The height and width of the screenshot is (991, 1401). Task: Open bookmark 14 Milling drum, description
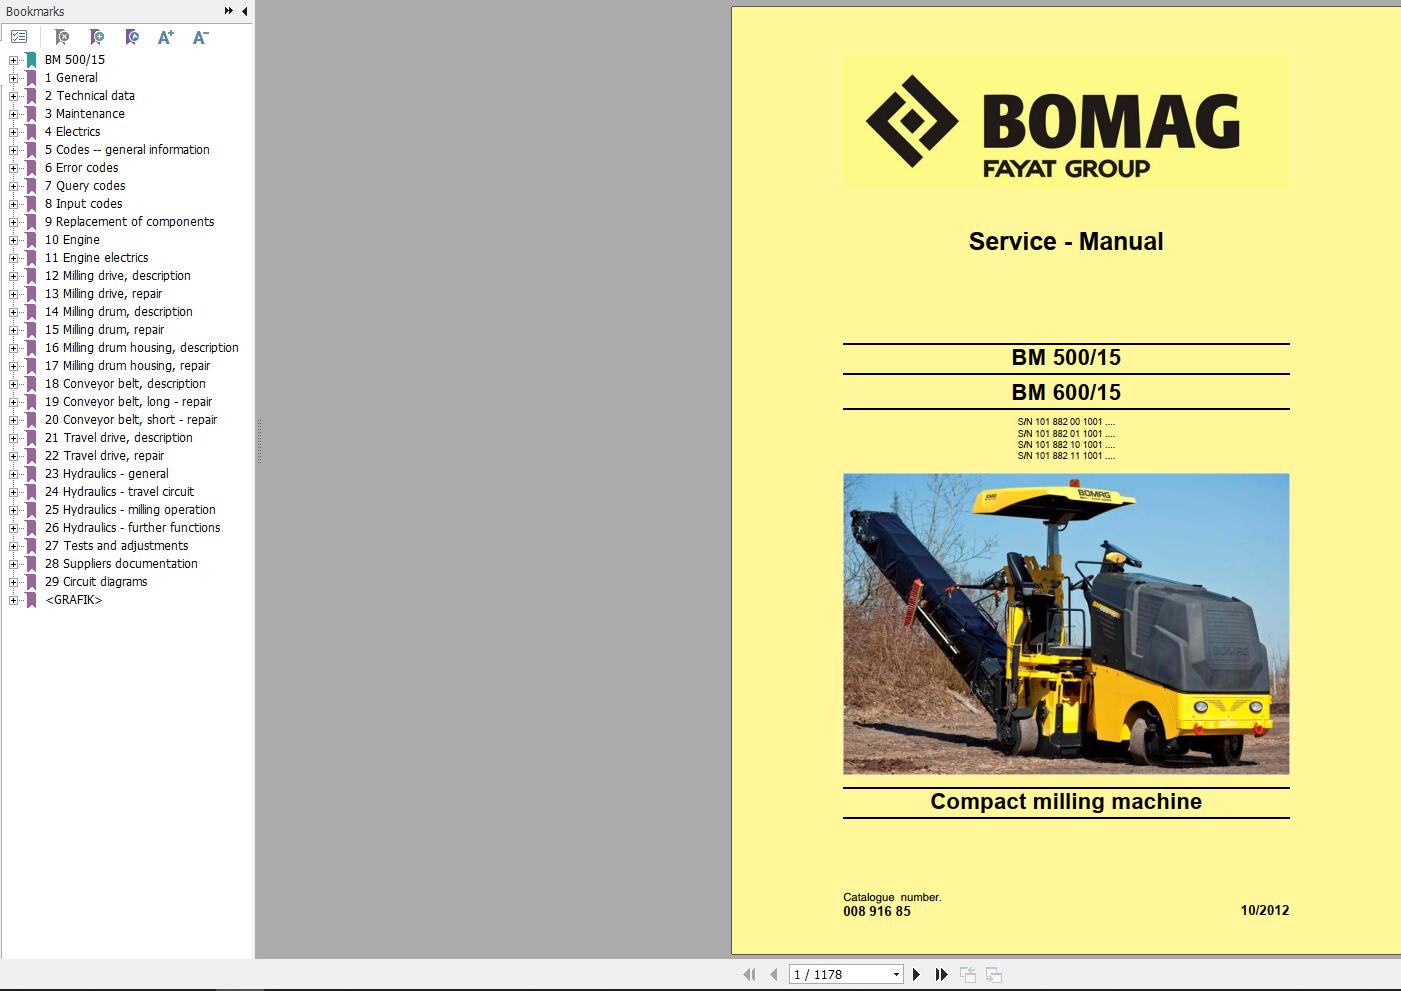tap(118, 312)
